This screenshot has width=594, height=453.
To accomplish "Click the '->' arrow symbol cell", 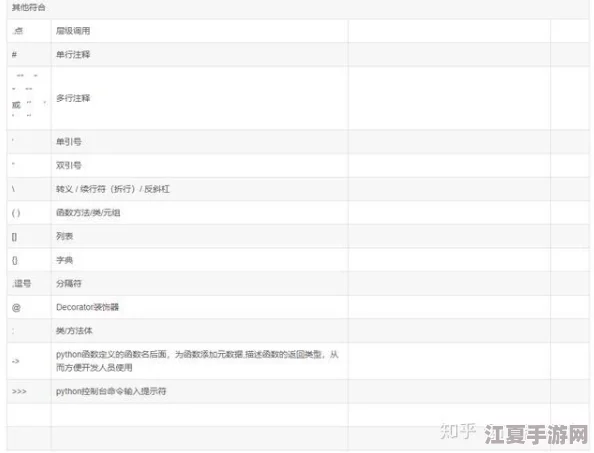I will [x=29, y=361].
